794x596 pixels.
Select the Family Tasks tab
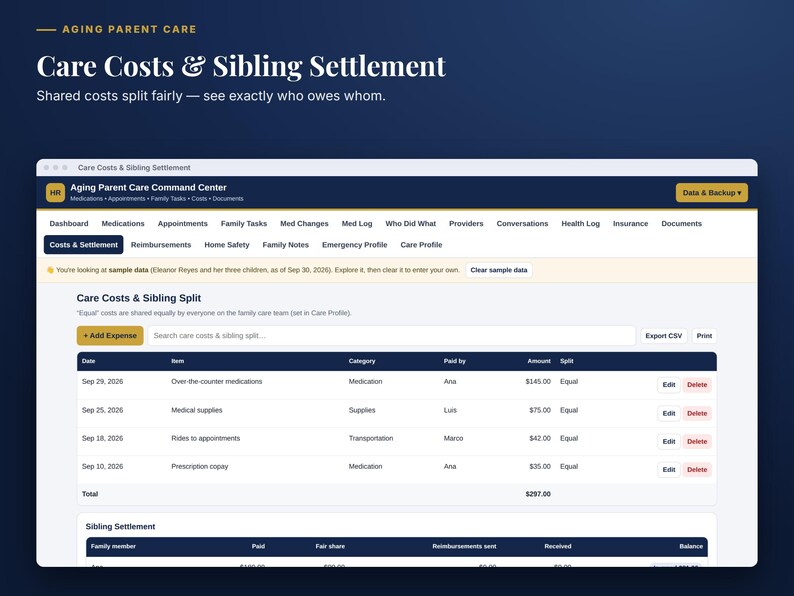(244, 223)
